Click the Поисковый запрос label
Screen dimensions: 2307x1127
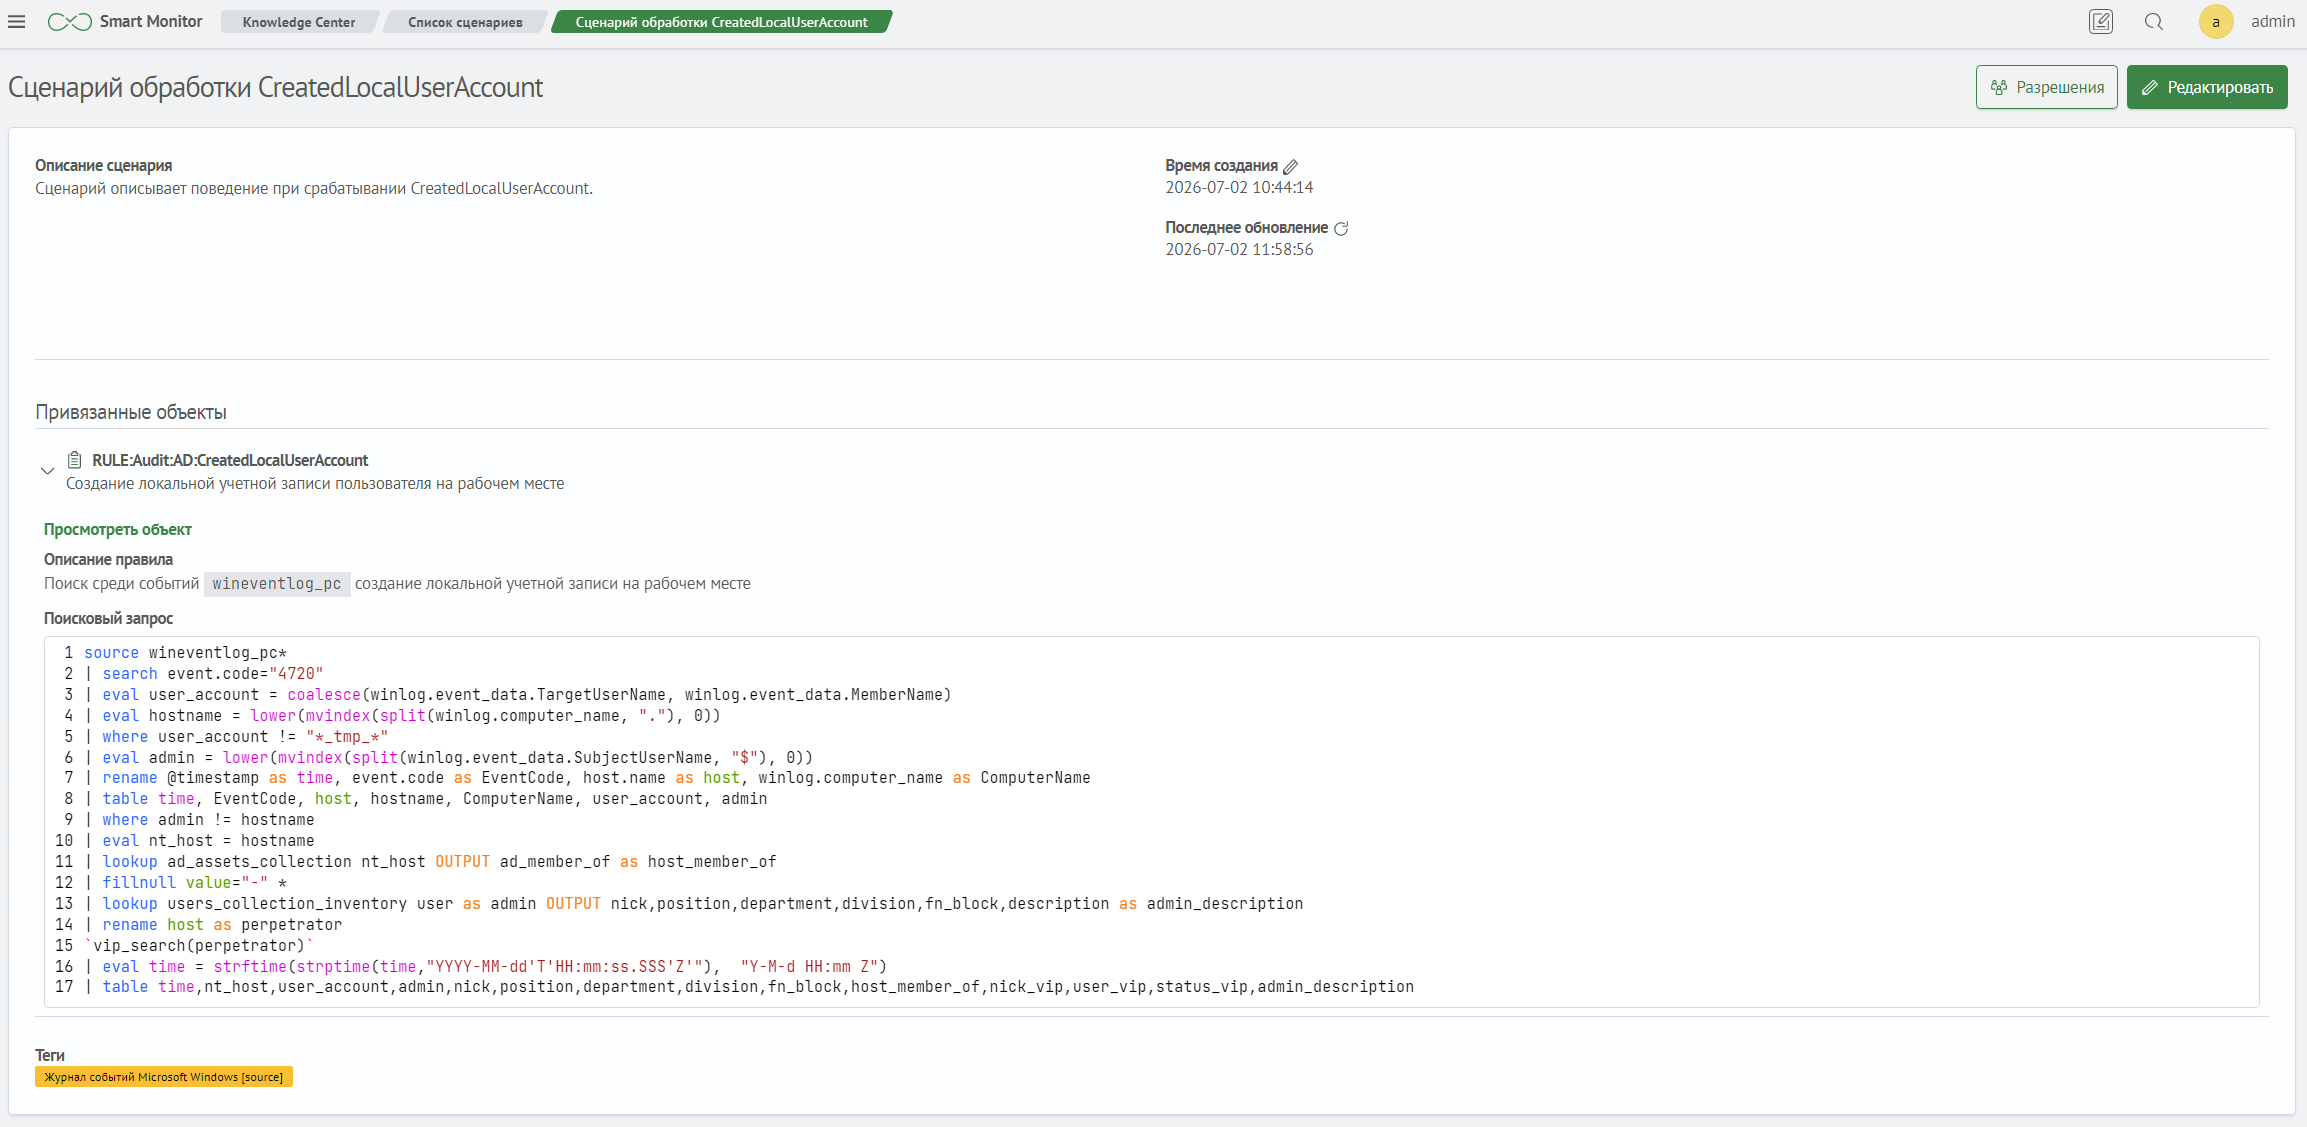108,619
